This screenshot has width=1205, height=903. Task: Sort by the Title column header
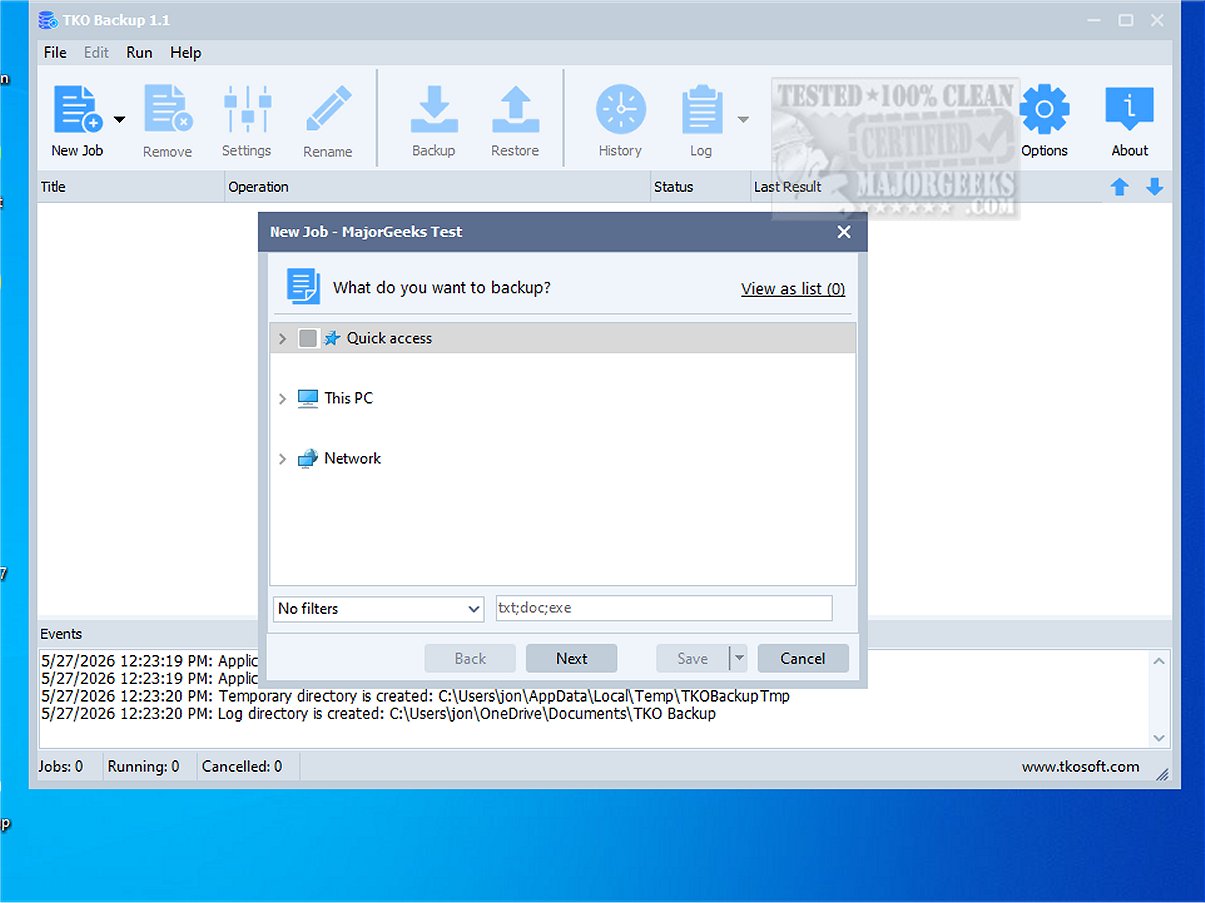coord(131,187)
